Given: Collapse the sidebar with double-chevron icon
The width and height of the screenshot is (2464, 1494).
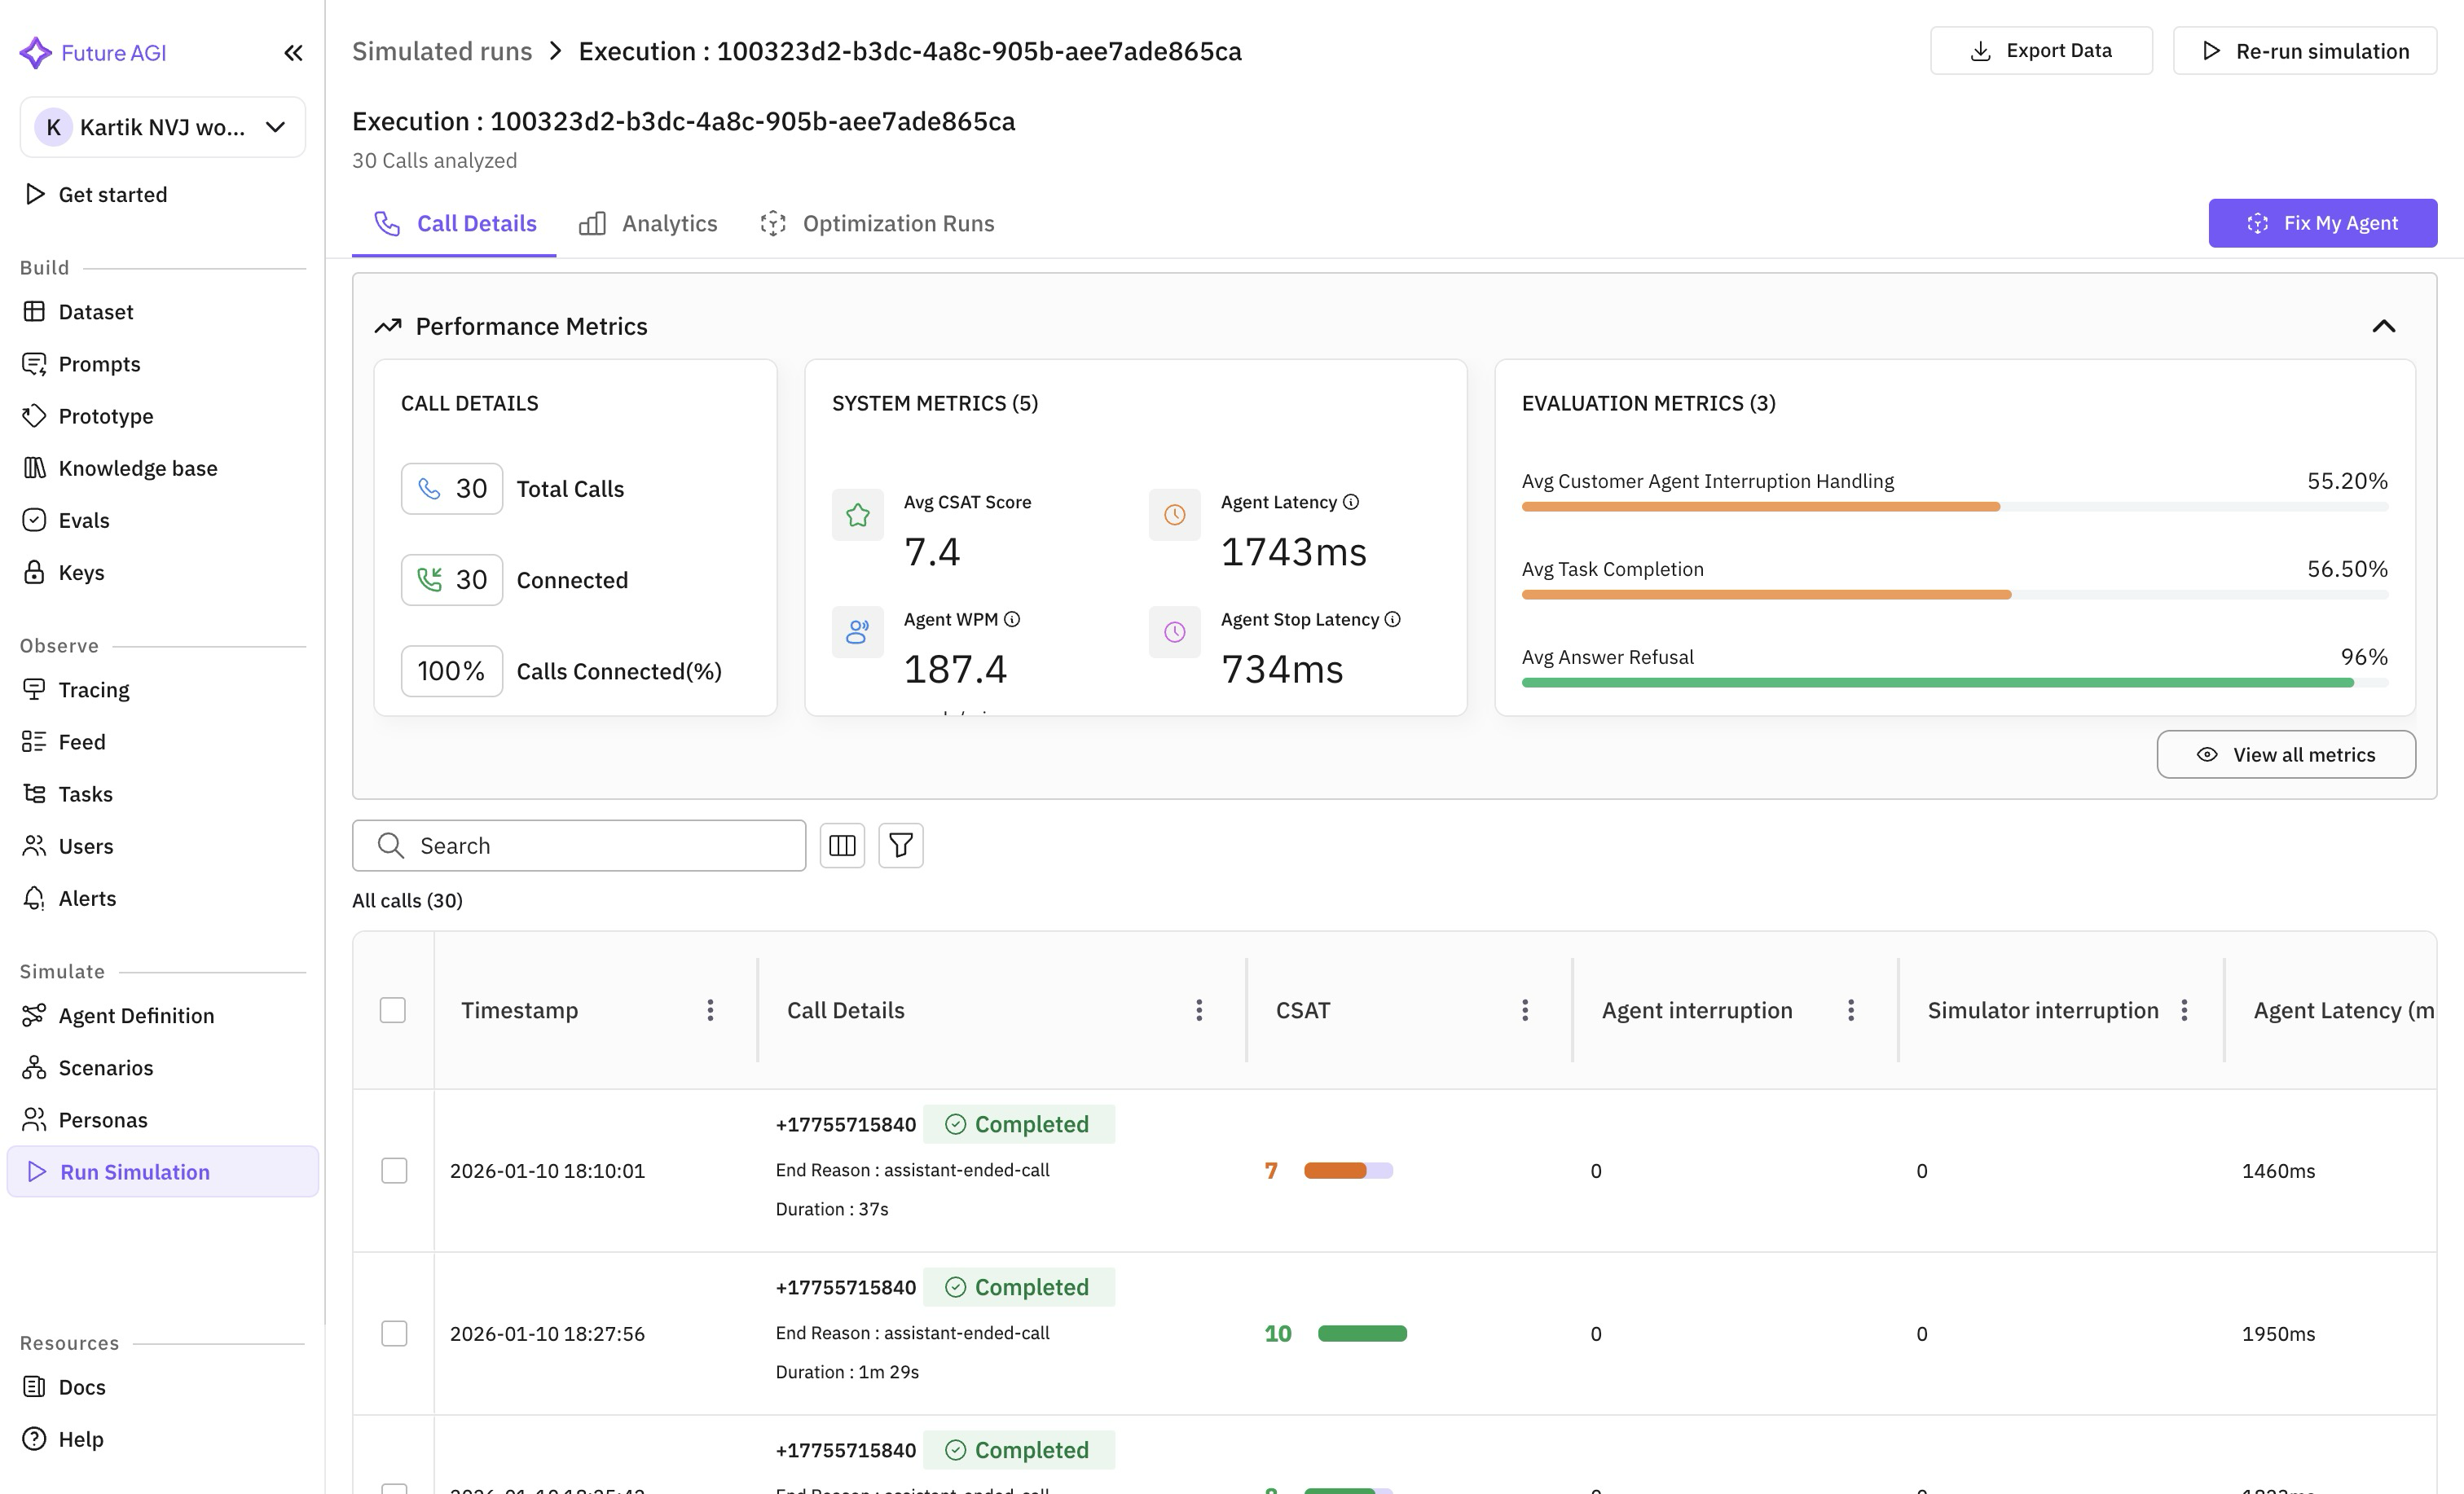Looking at the screenshot, I should [293, 53].
